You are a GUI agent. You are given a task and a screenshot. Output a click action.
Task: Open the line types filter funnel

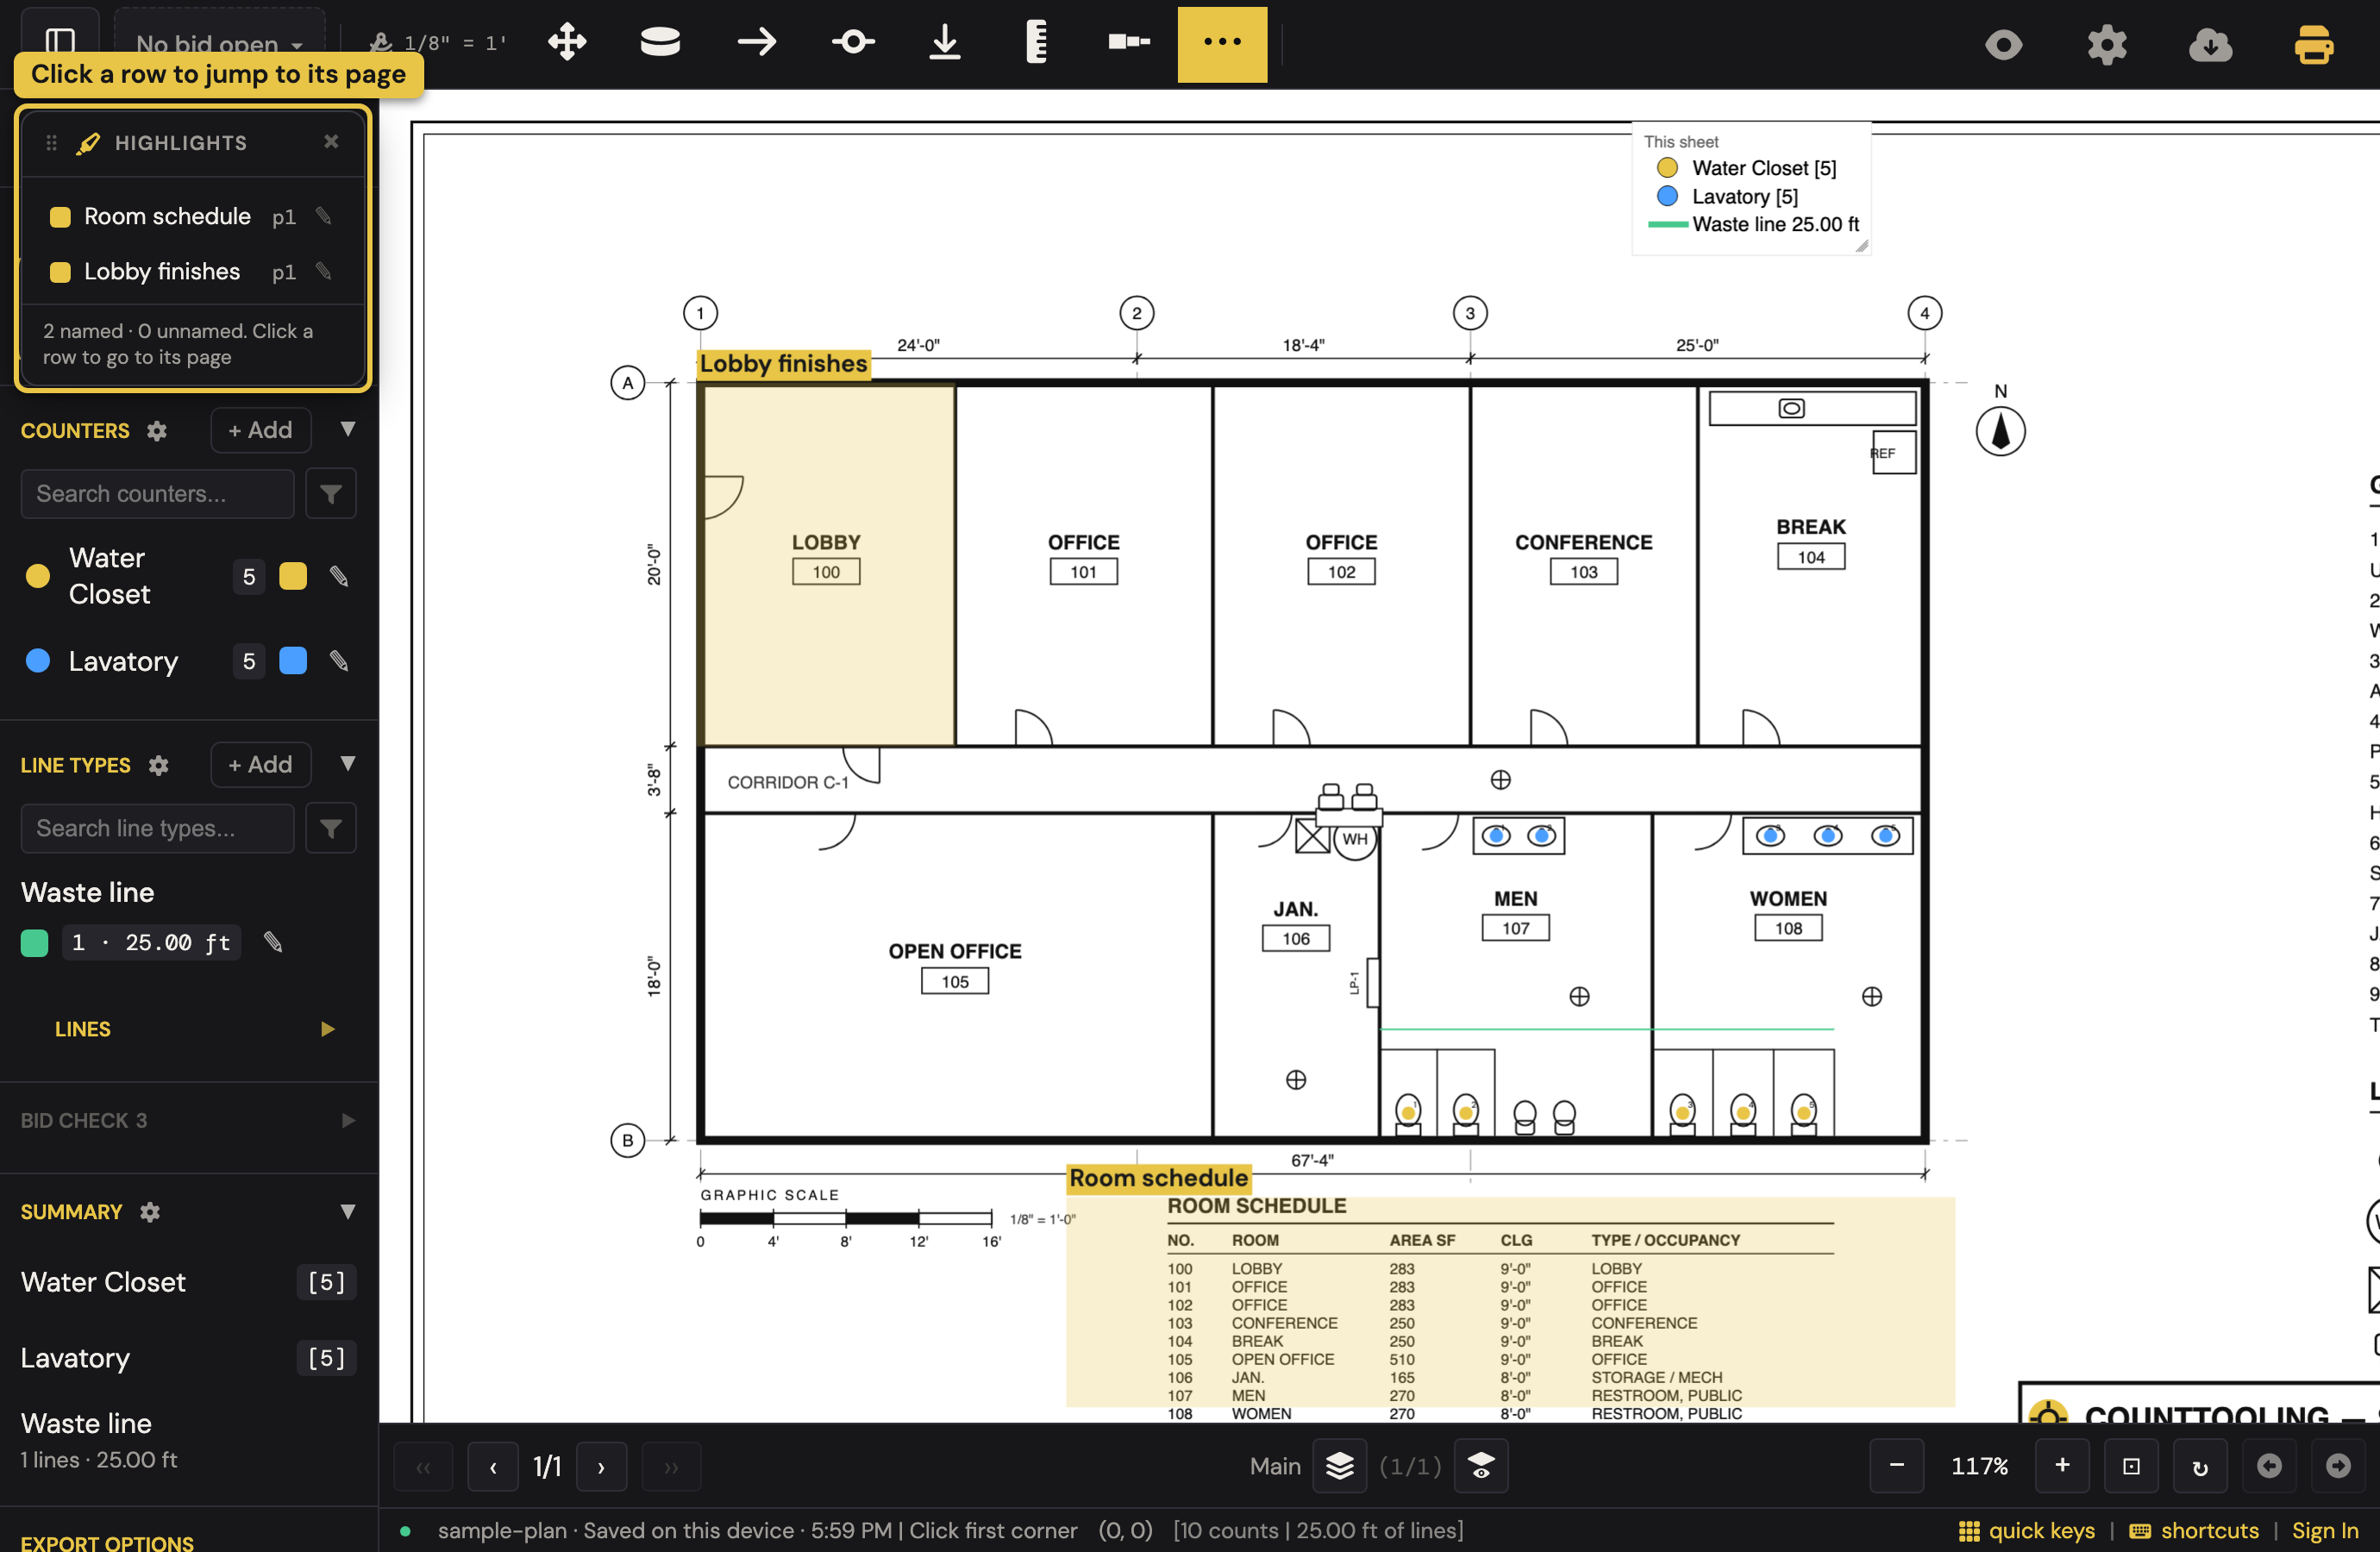331,828
